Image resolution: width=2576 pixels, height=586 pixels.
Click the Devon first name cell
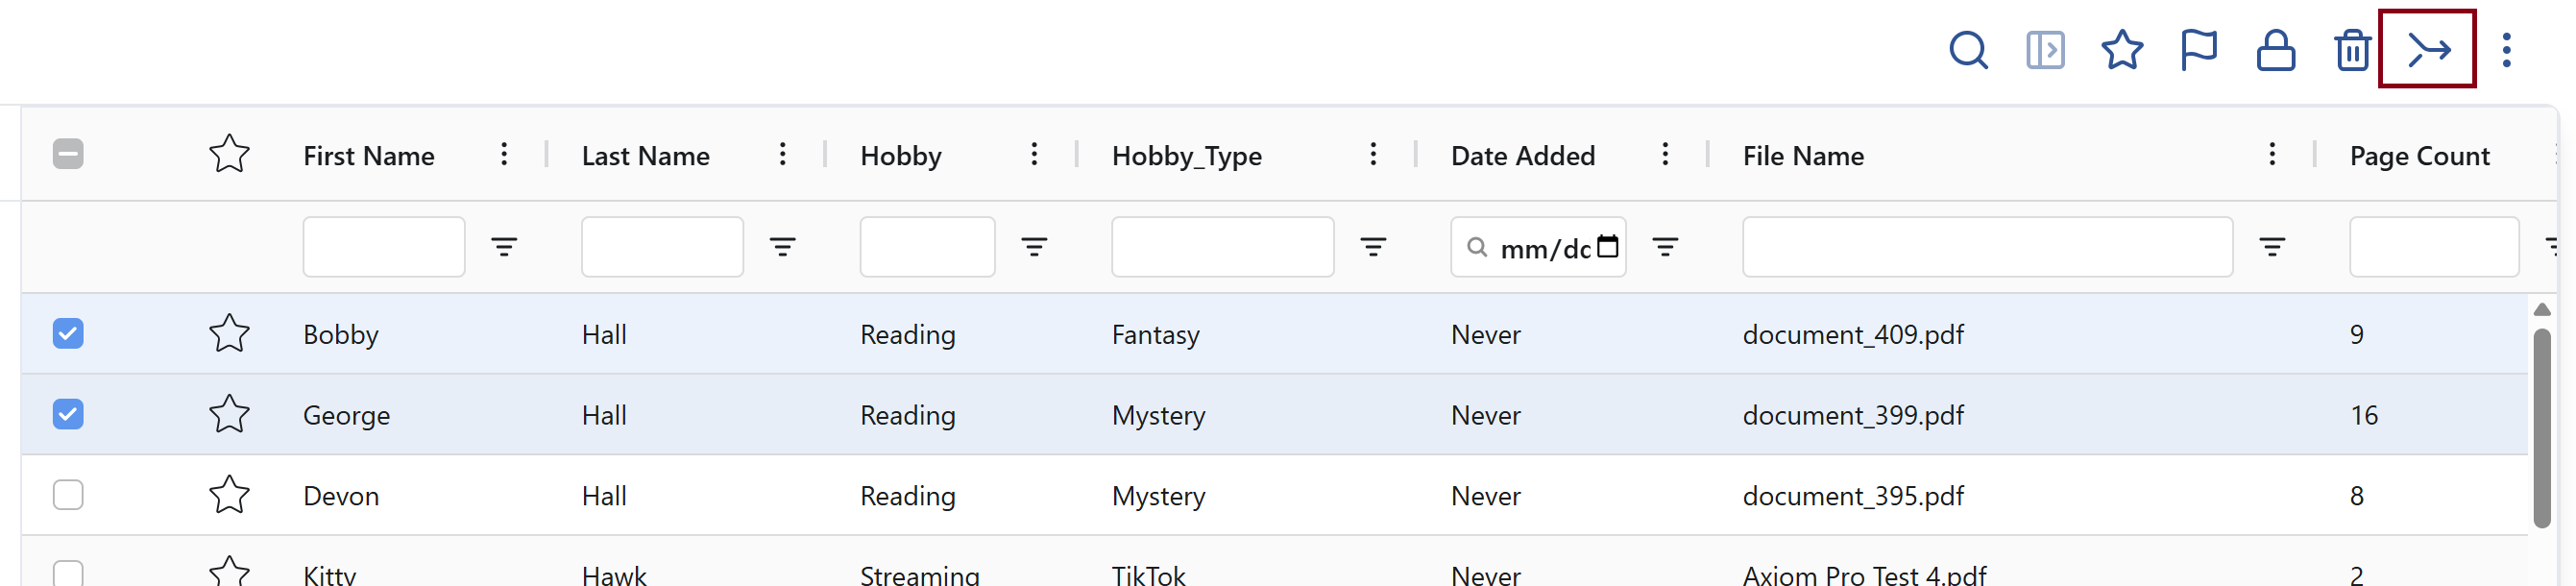[341, 496]
